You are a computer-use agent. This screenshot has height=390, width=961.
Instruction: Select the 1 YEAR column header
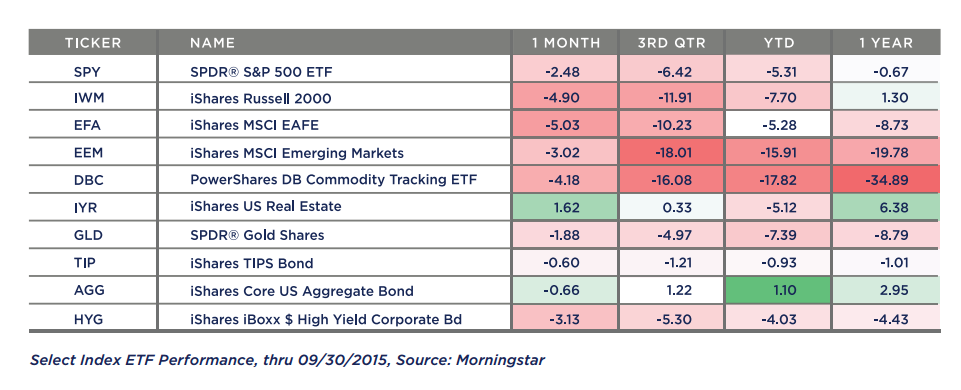click(886, 43)
